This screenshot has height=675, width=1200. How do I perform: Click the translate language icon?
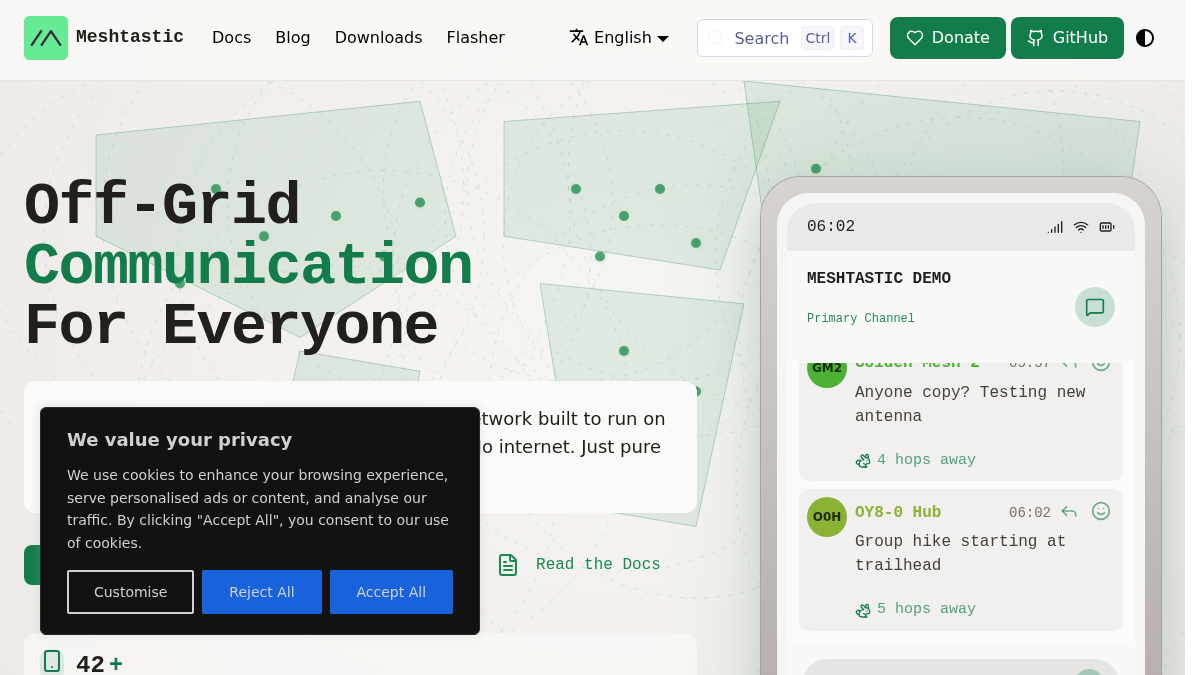pyautogui.click(x=578, y=38)
